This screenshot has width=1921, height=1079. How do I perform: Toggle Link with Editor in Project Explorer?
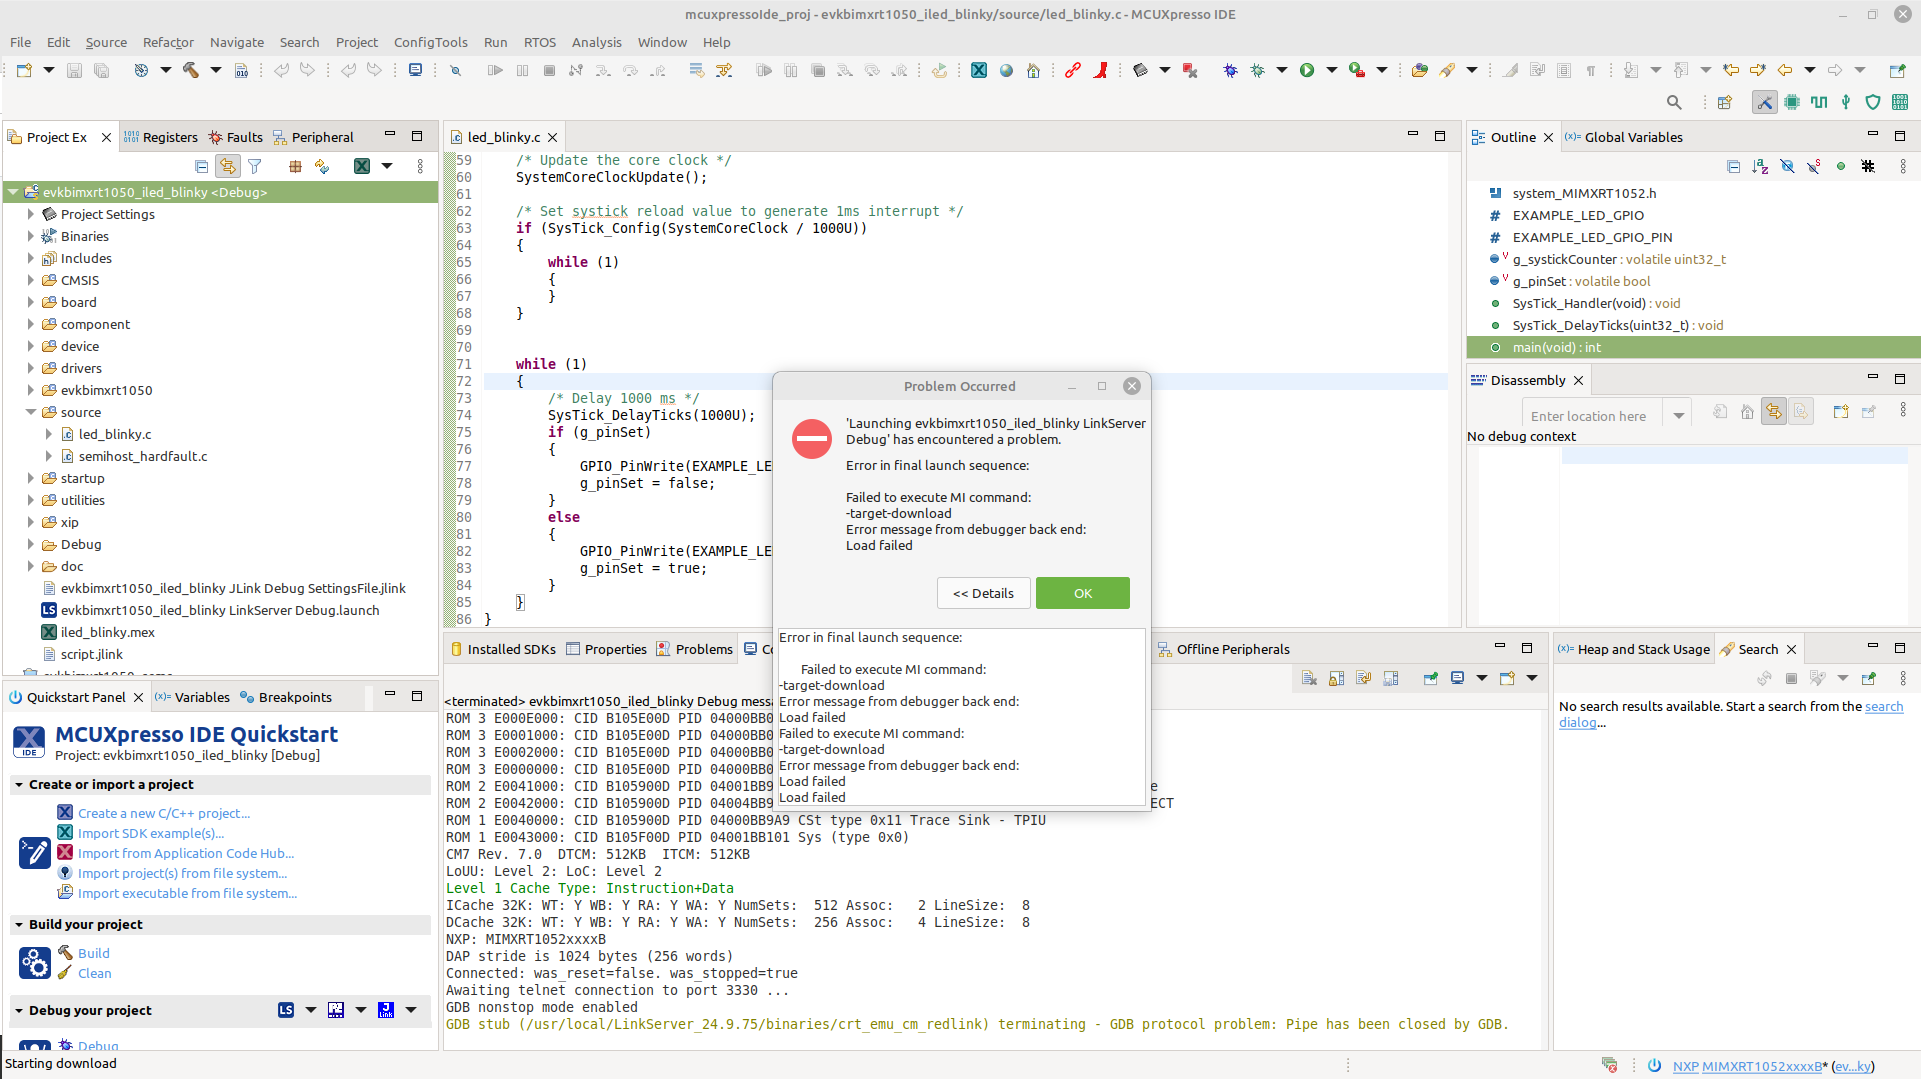click(227, 166)
